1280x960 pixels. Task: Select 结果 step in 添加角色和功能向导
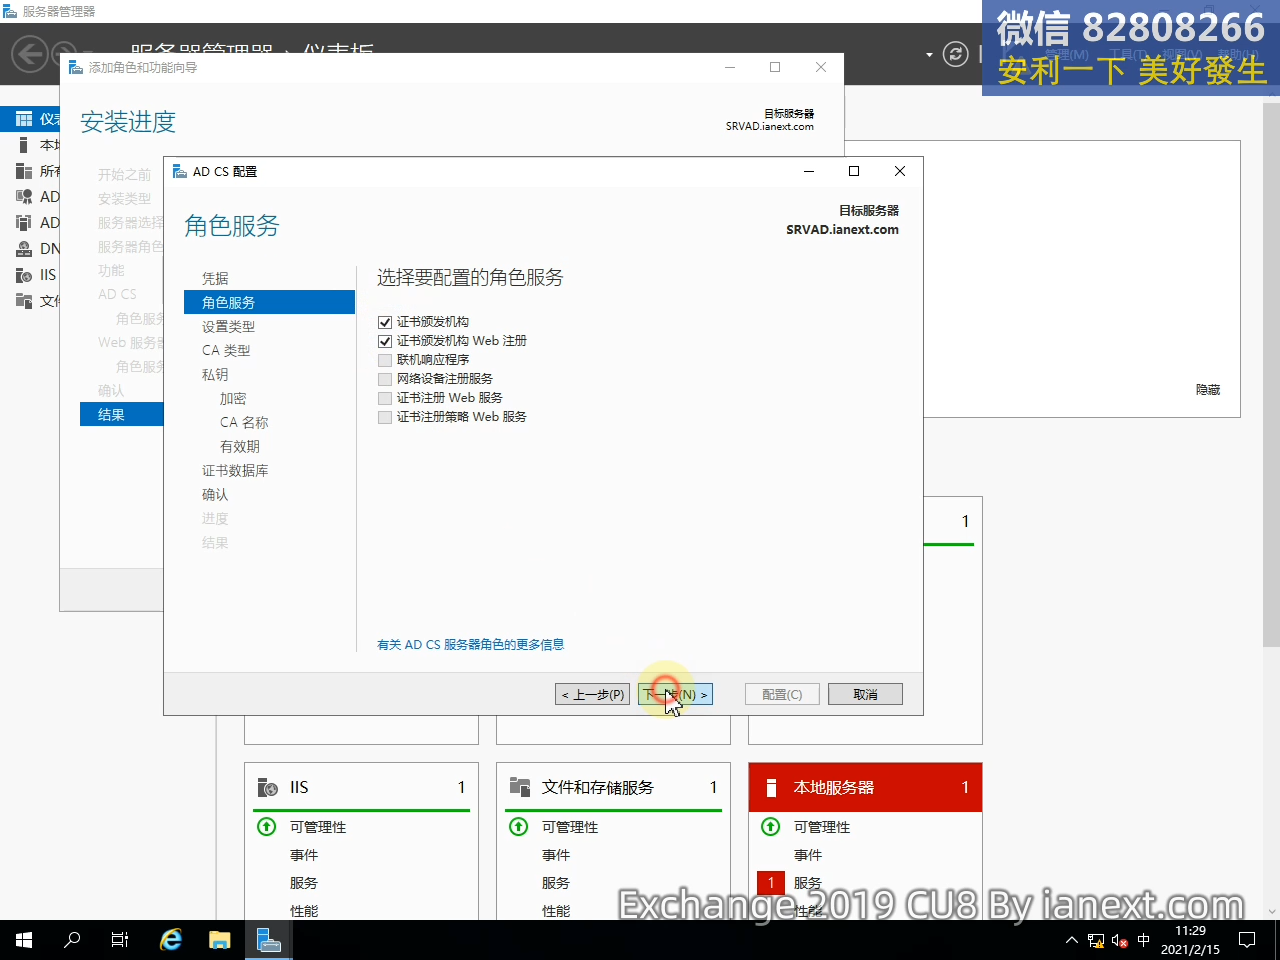(x=121, y=414)
